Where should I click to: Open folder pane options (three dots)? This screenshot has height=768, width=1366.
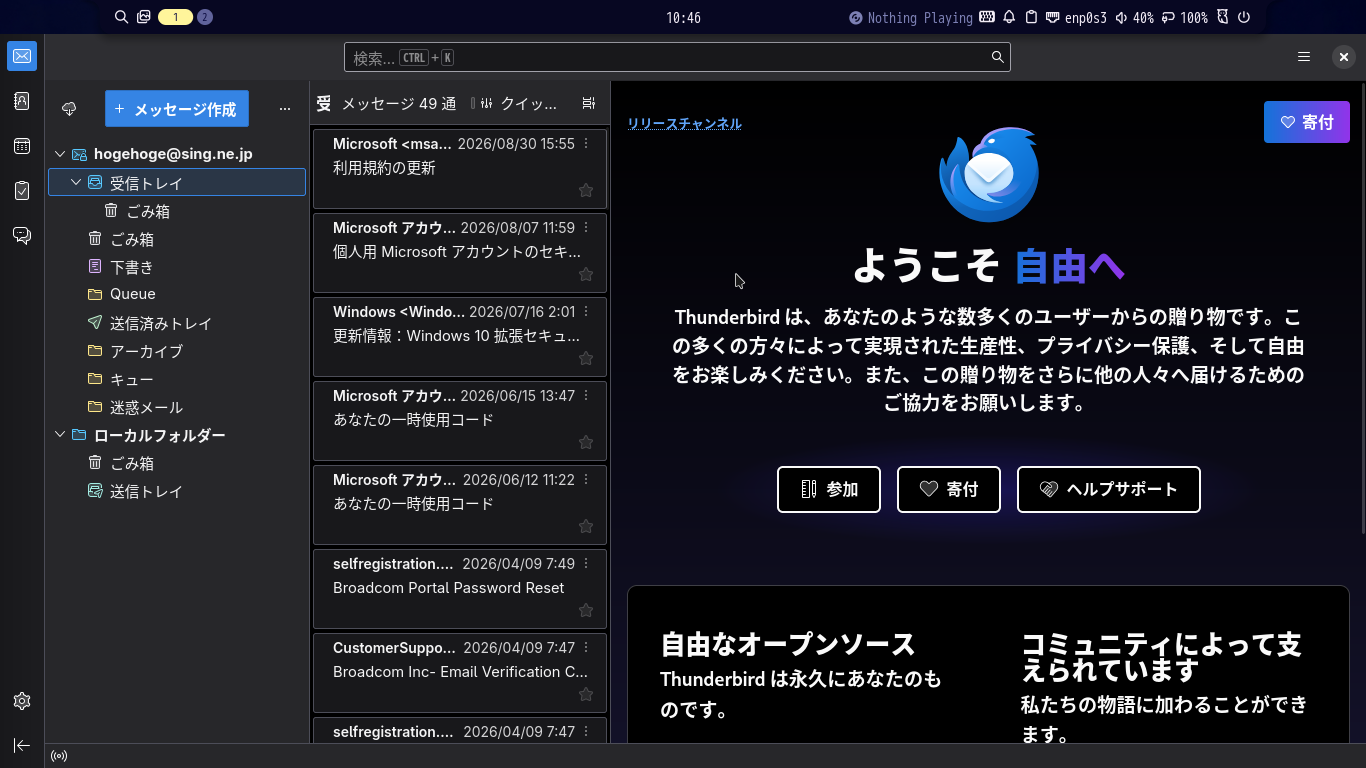click(285, 108)
